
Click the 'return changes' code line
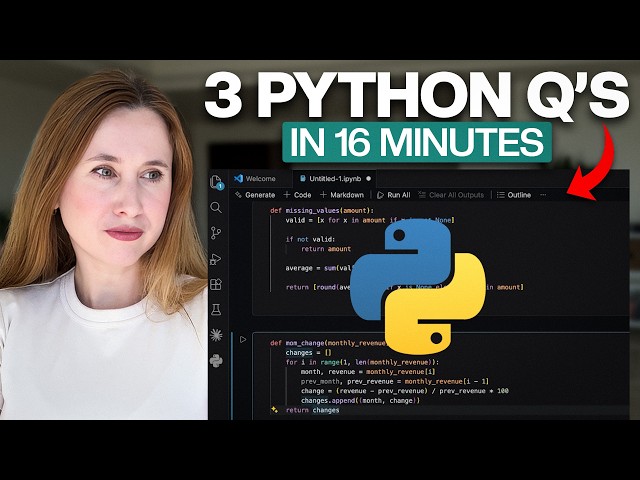tap(313, 410)
